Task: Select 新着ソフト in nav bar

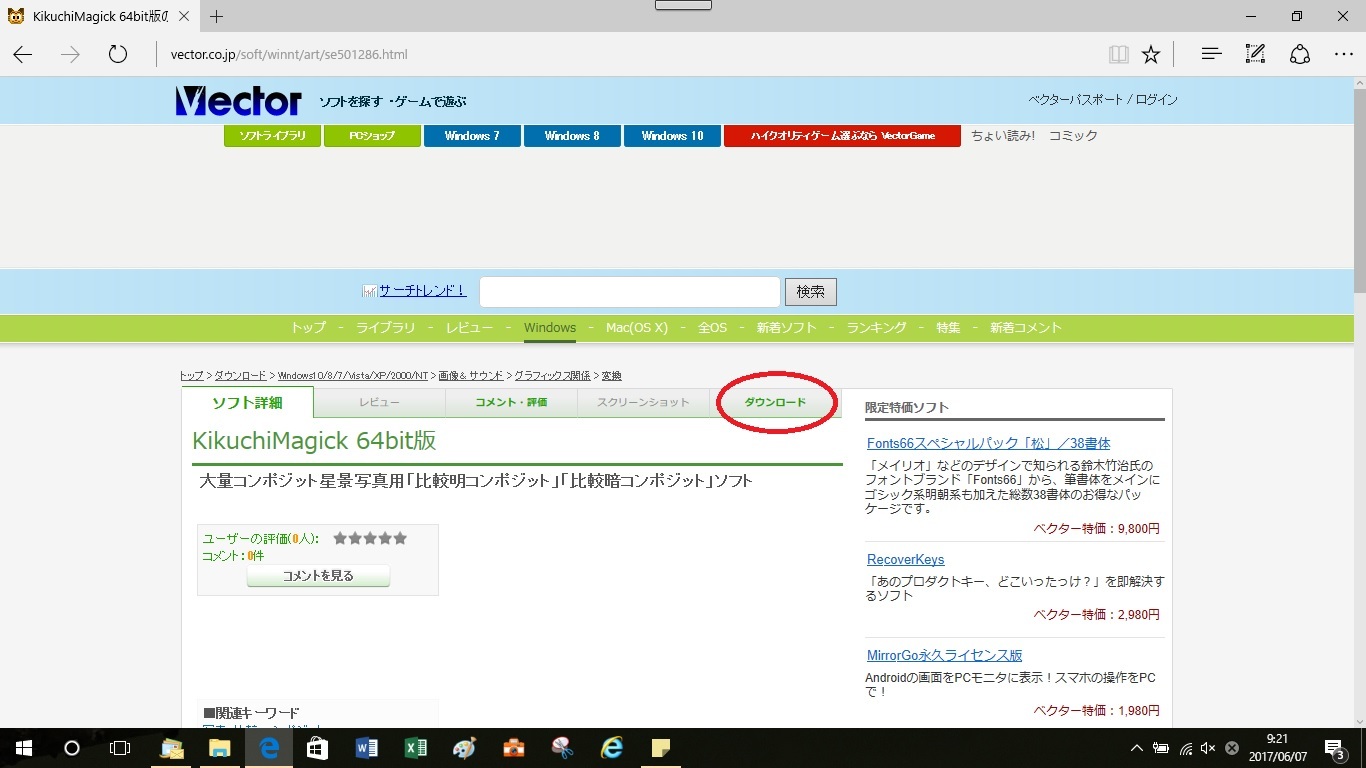Action: point(787,328)
